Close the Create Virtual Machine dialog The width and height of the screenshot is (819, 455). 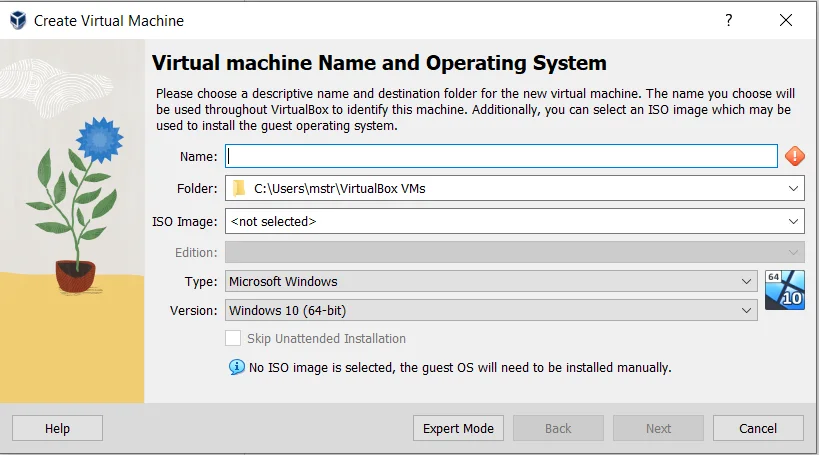click(786, 20)
